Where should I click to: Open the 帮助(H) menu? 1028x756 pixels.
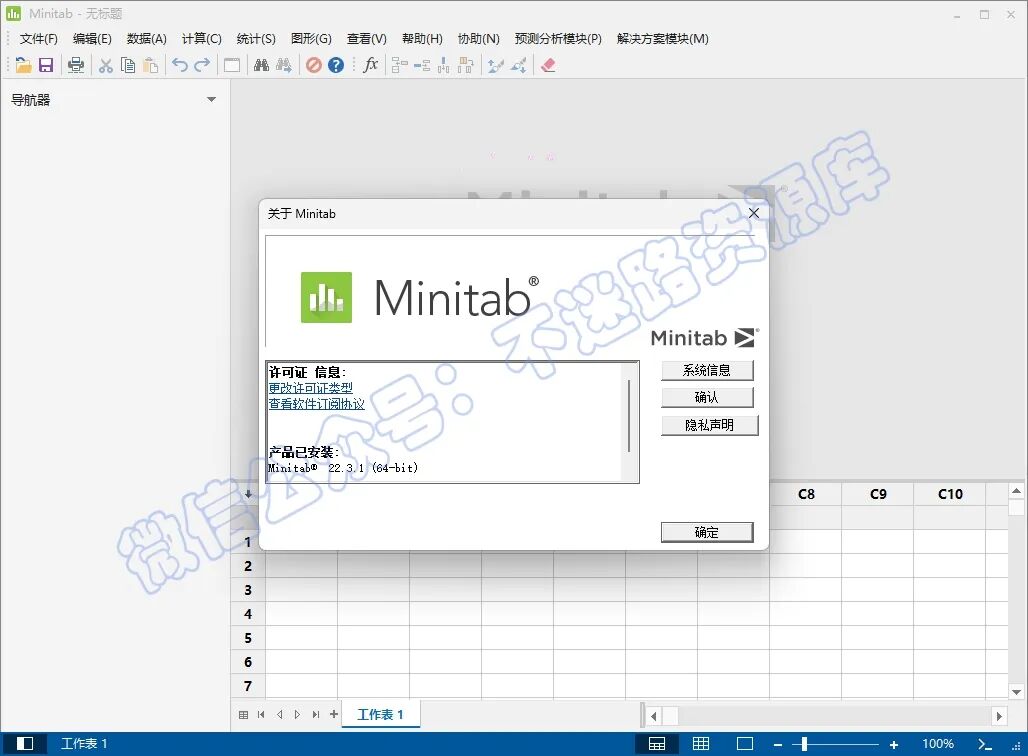click(x=422, y=39)
